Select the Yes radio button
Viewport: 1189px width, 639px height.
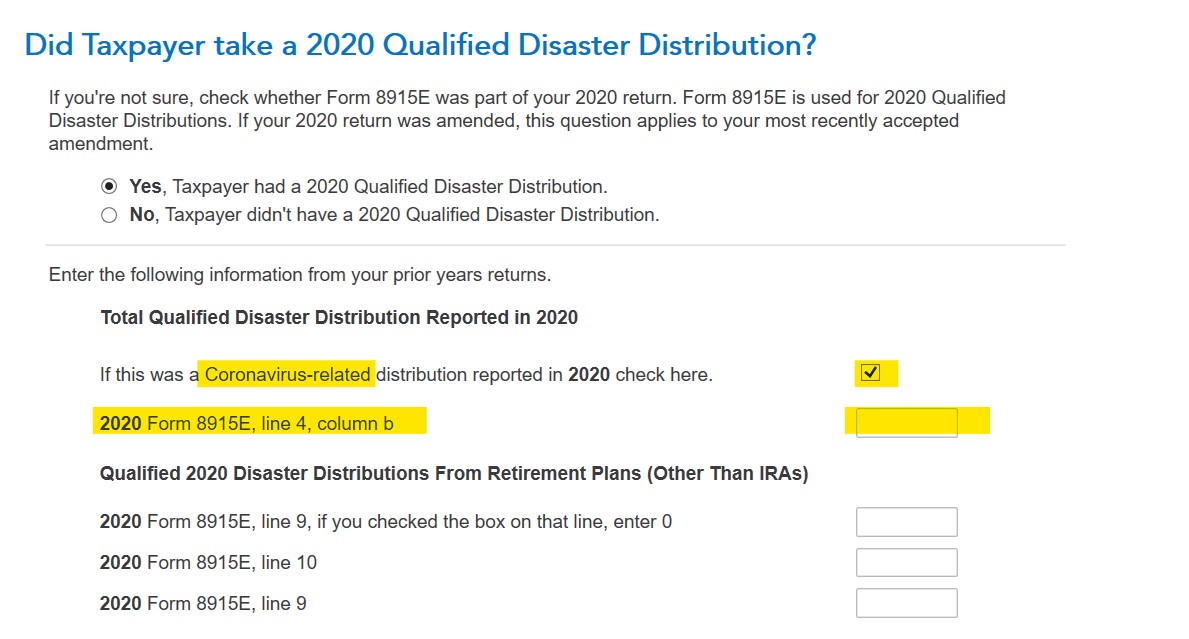(109, 186)
